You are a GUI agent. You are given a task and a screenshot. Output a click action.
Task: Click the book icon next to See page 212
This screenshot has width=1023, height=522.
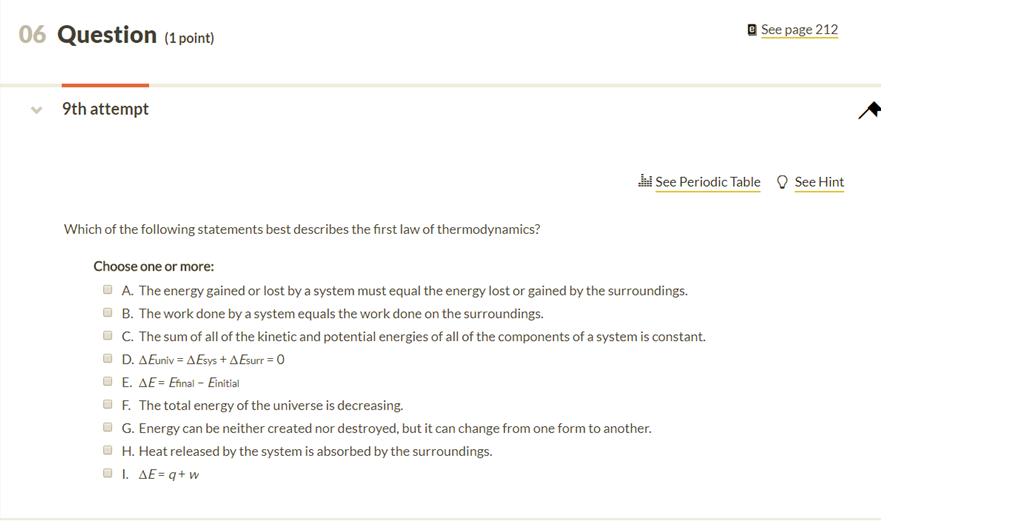tap(752, 29)
